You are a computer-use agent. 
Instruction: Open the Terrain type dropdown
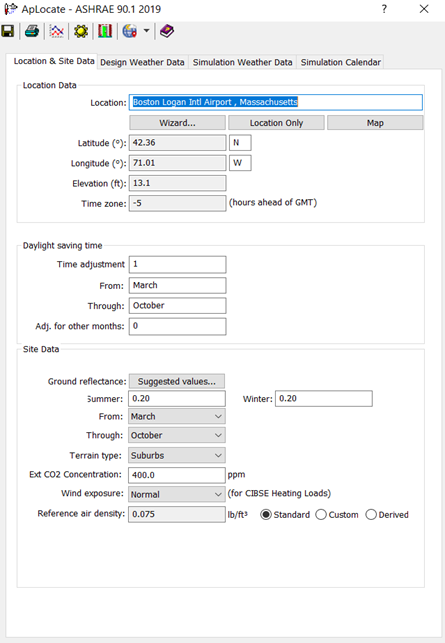(x=177, y=455)
